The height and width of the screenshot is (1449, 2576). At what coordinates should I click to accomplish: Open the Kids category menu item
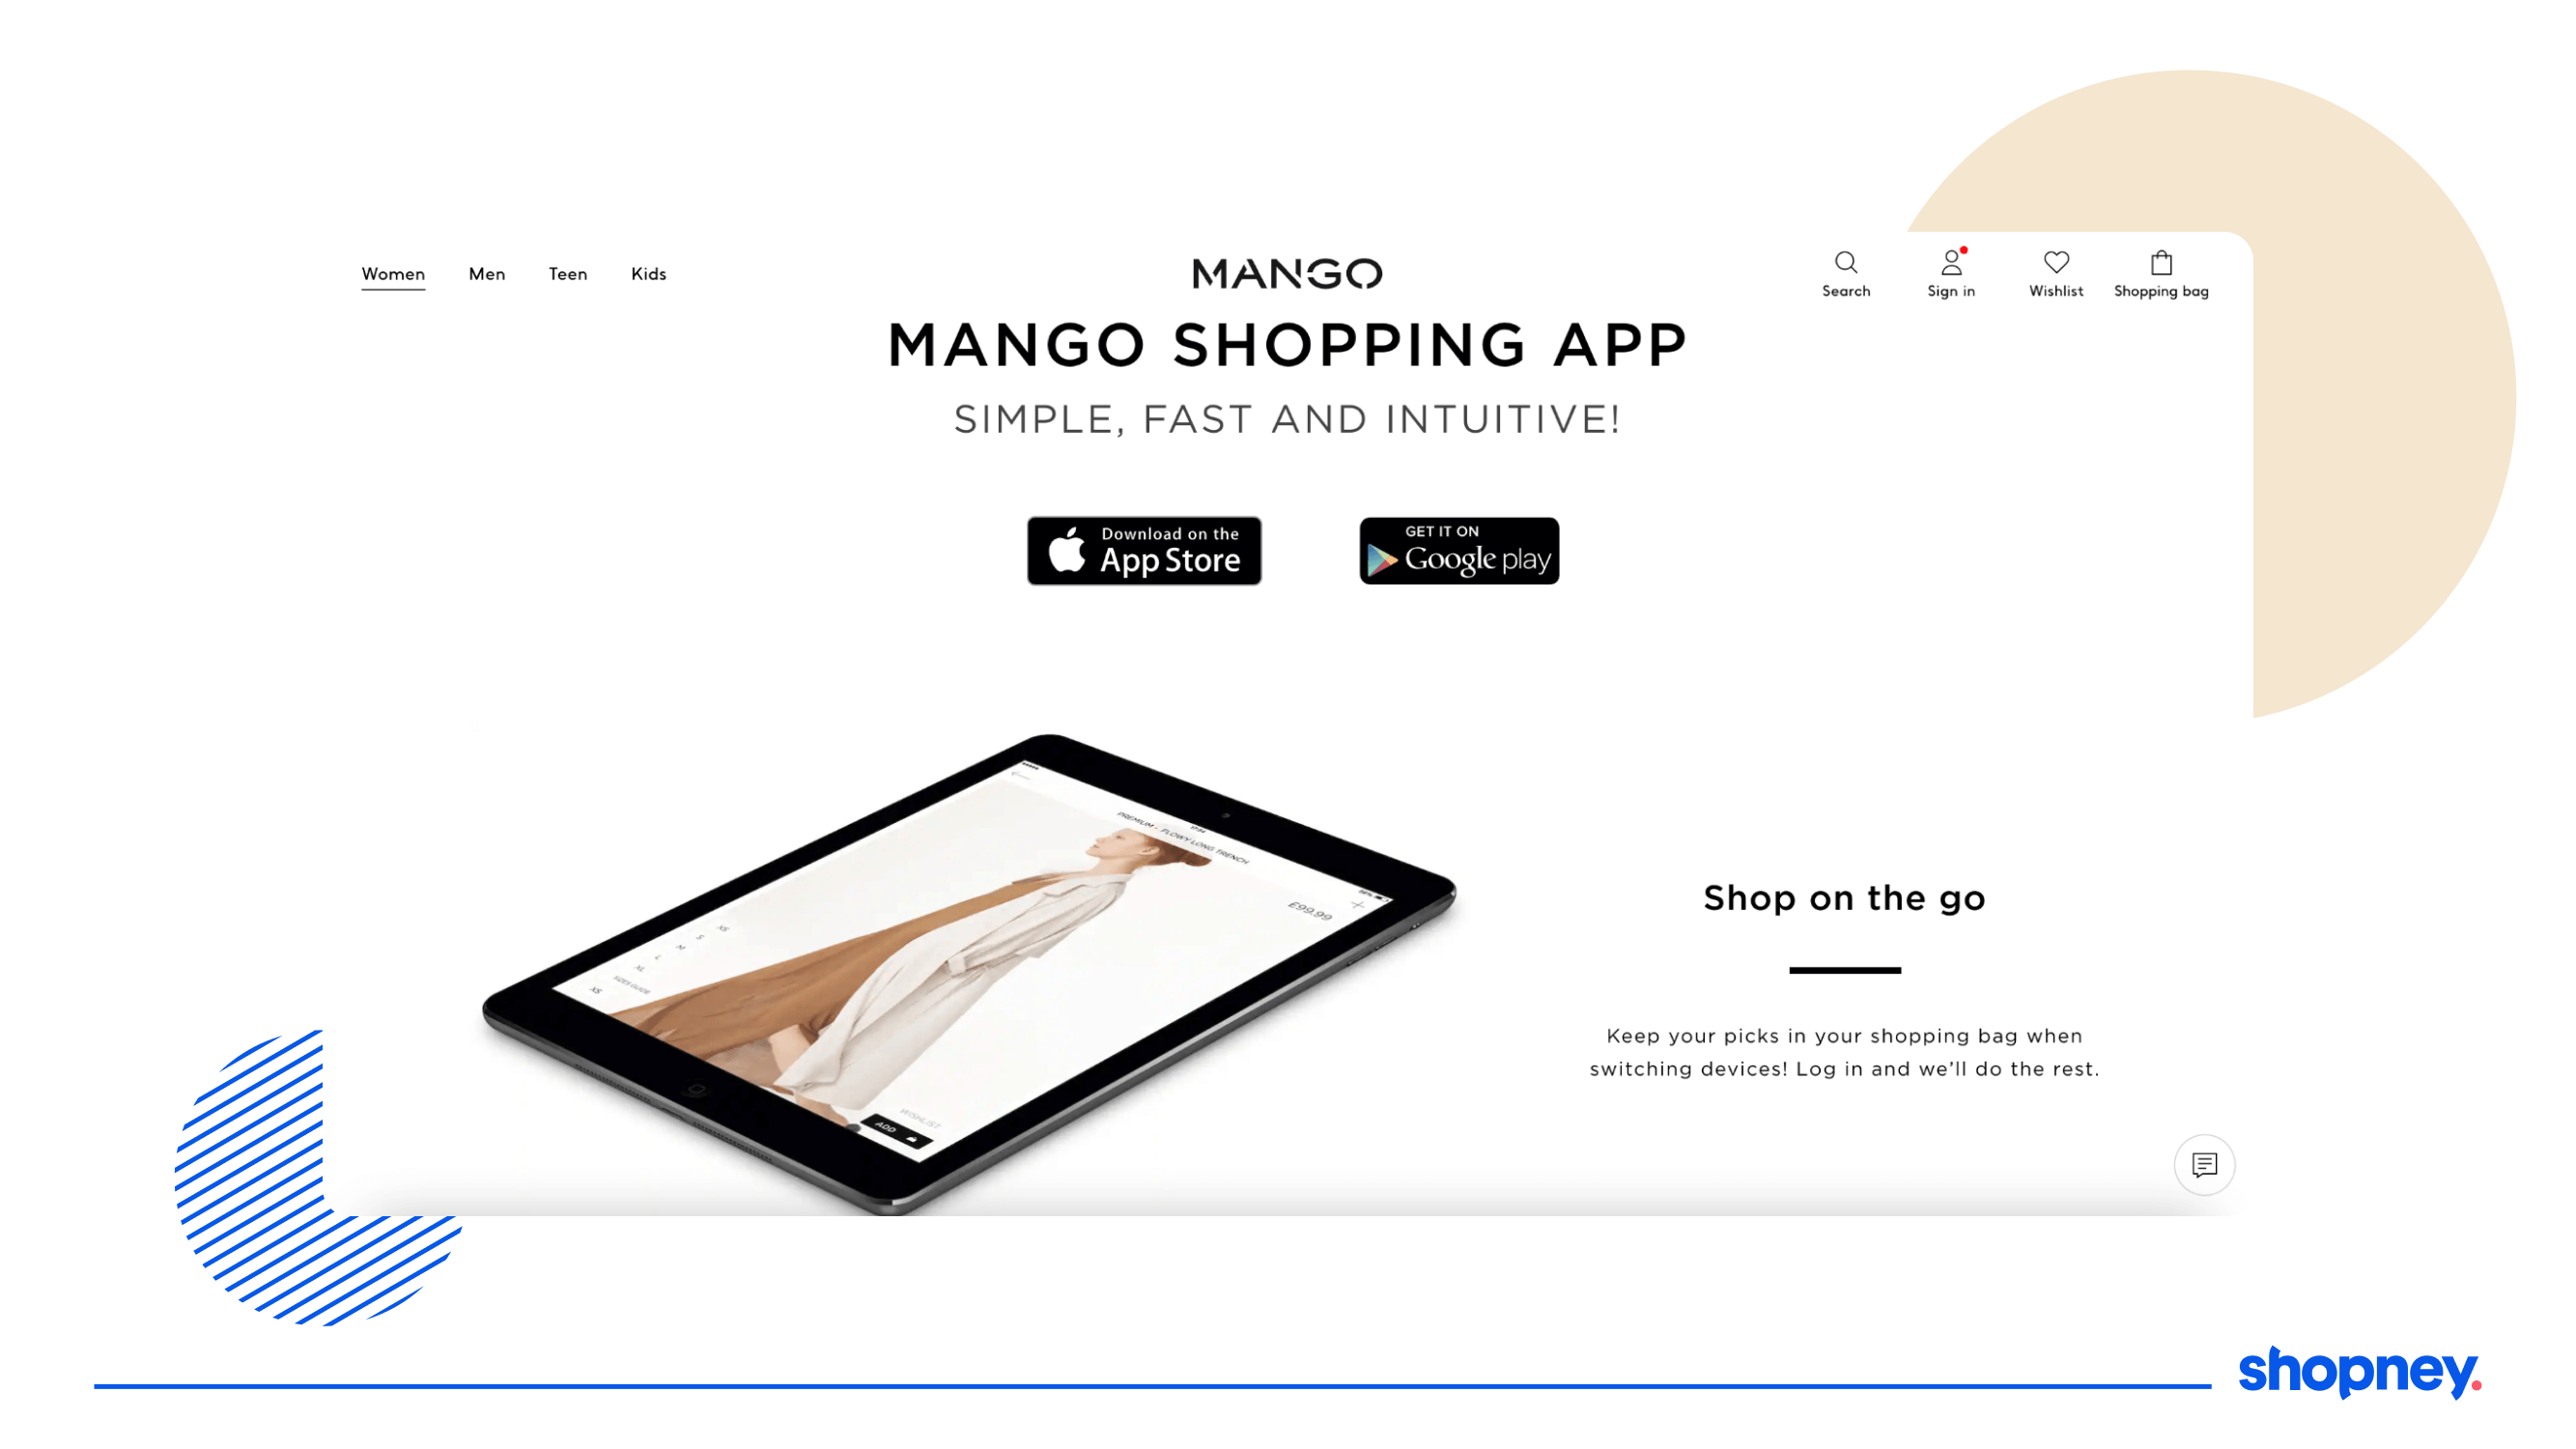coord(649,272)
